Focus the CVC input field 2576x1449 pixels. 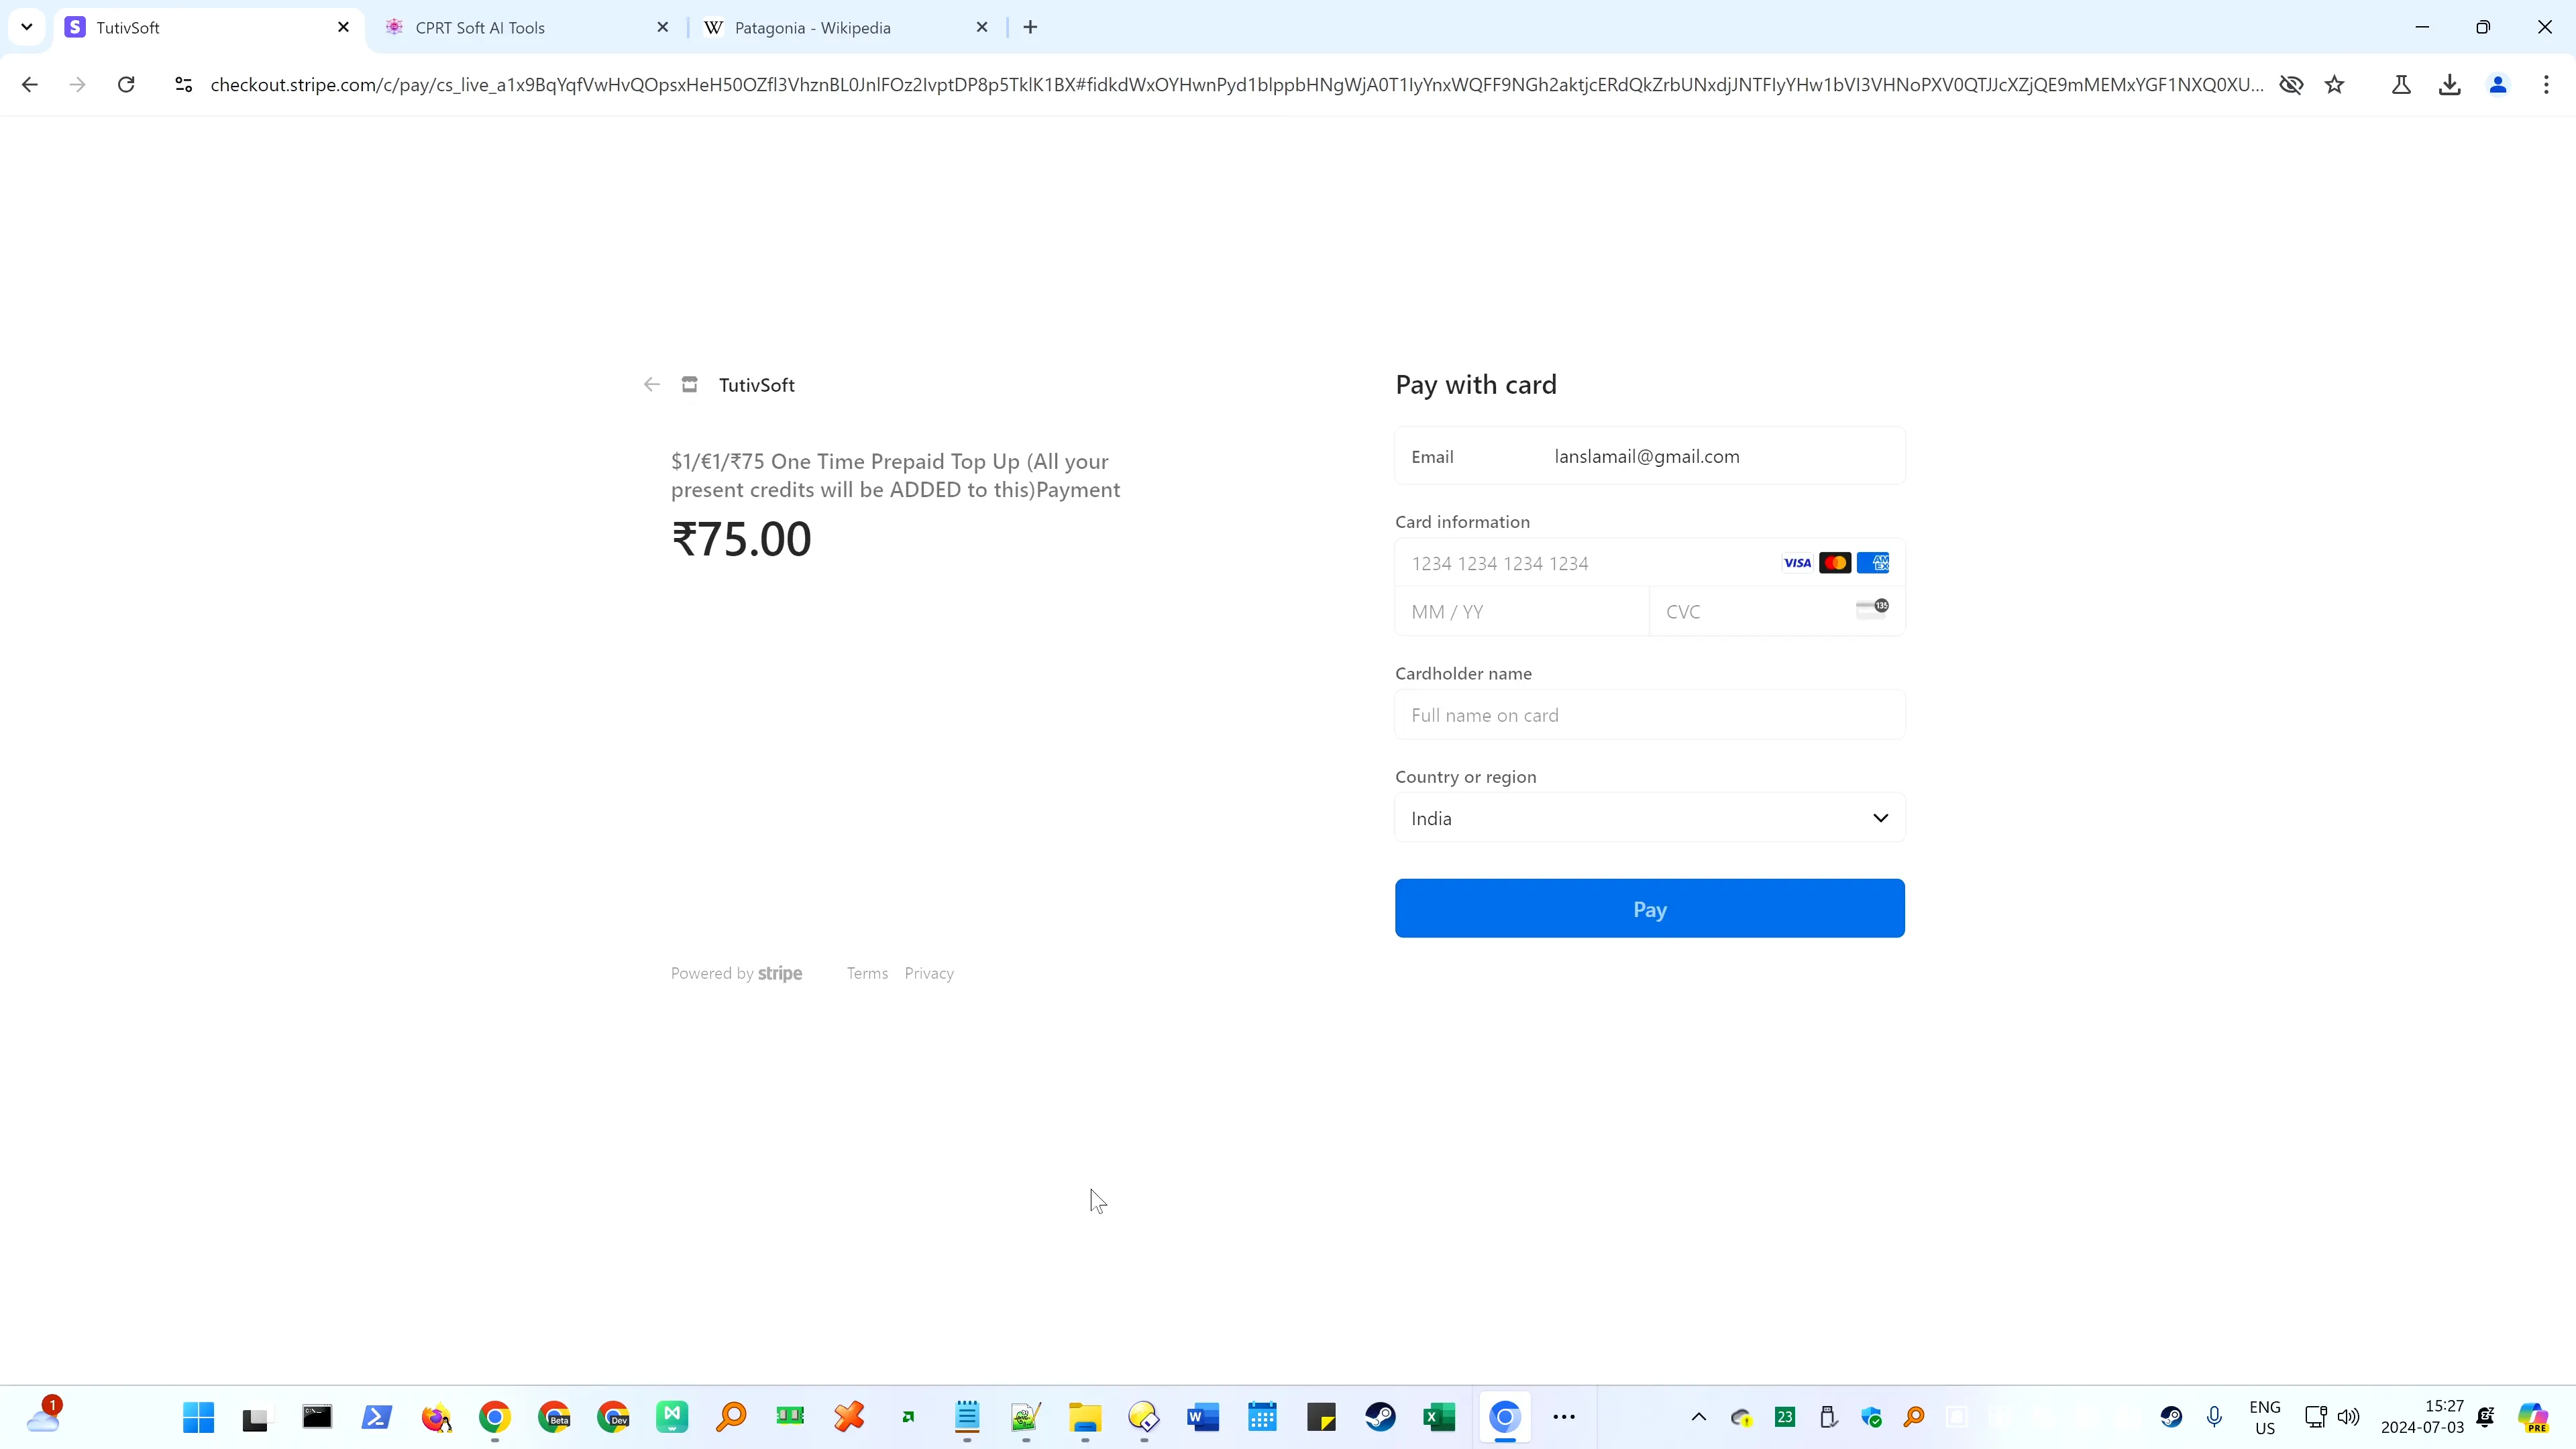click(x=1776, y=612)
